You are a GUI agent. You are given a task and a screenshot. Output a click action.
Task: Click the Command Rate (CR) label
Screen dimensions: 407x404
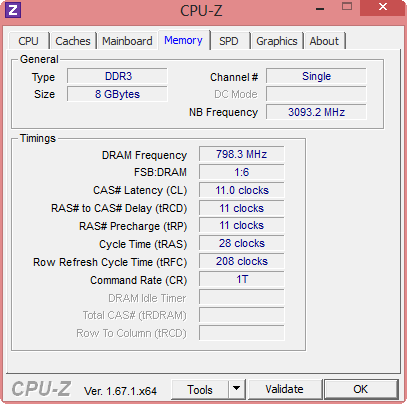[x=138, y=280]
